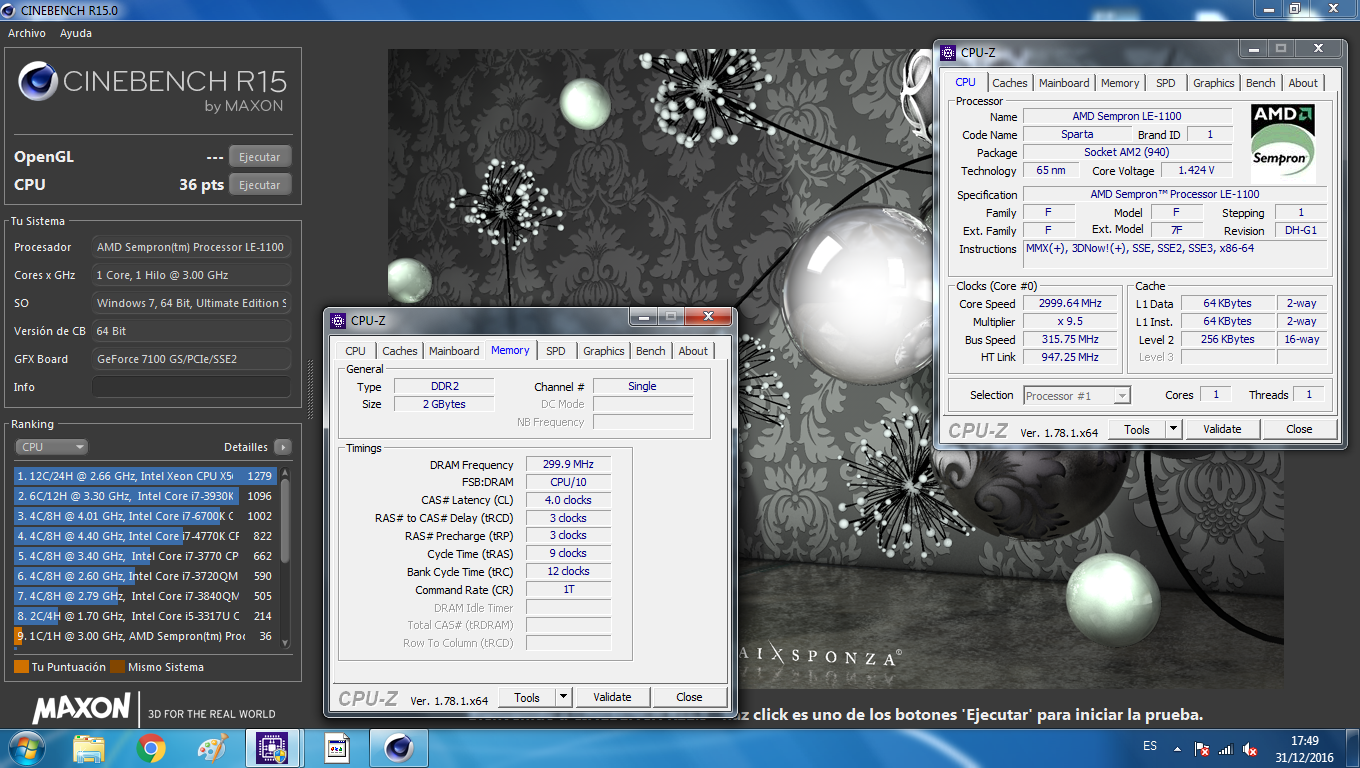The image size is (1360, 768).
Task: Click Close in CPU-Z CPU window
Action: point(1299,429)
